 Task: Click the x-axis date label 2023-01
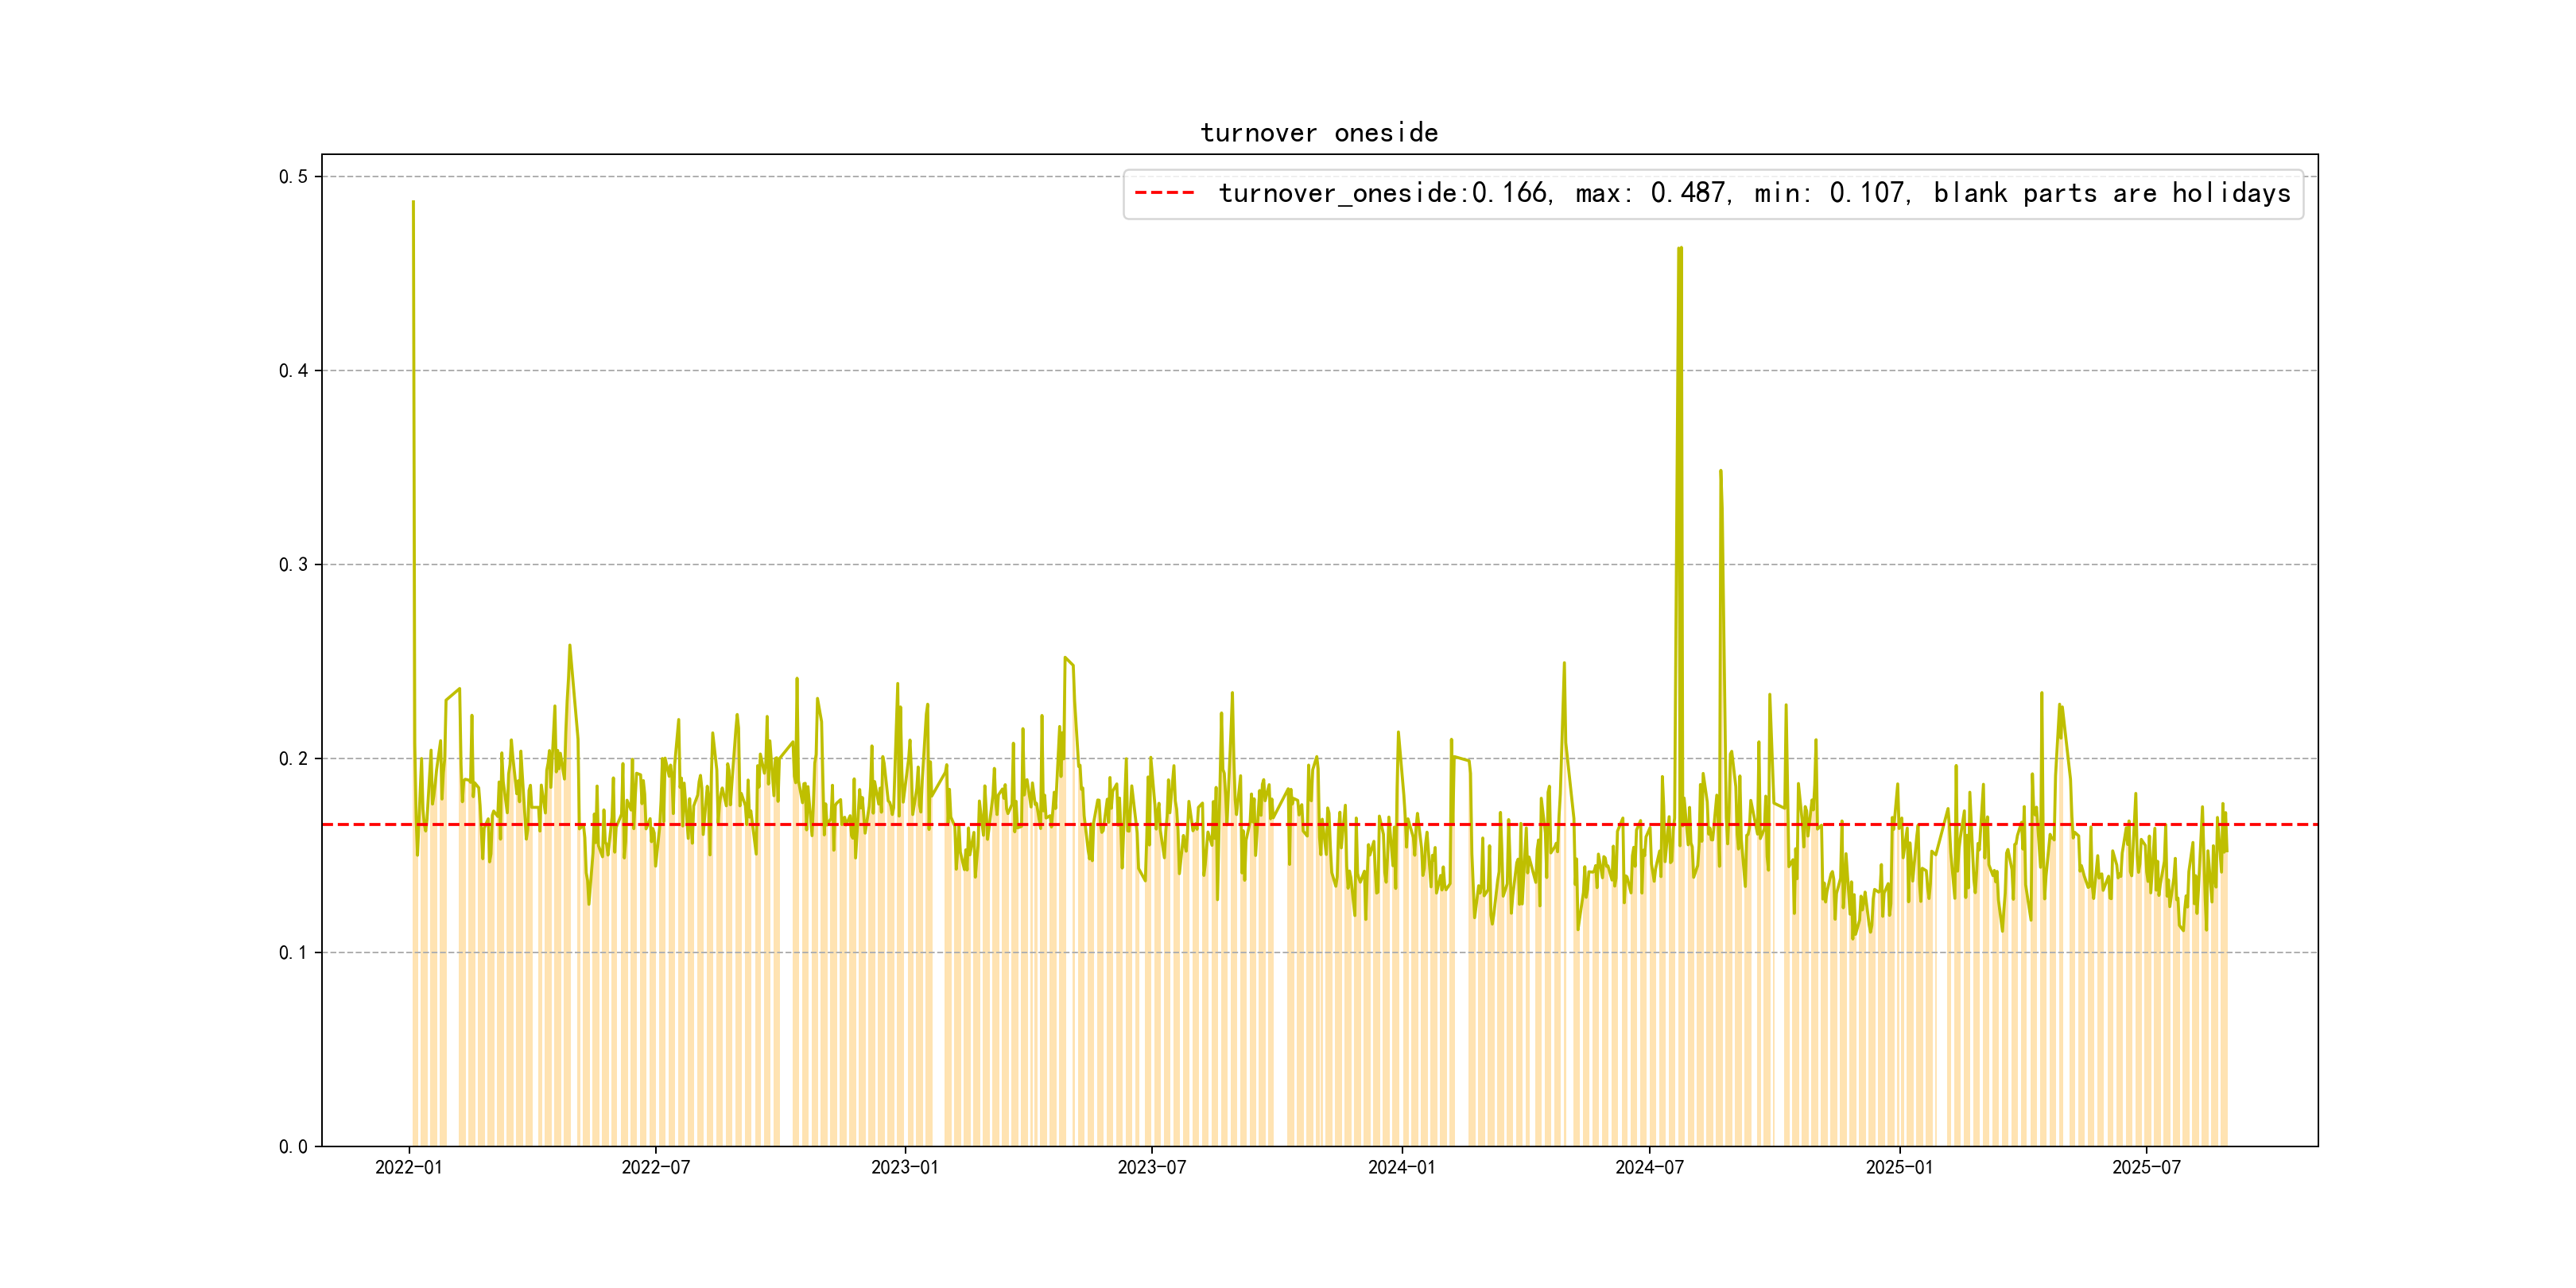904,1168
